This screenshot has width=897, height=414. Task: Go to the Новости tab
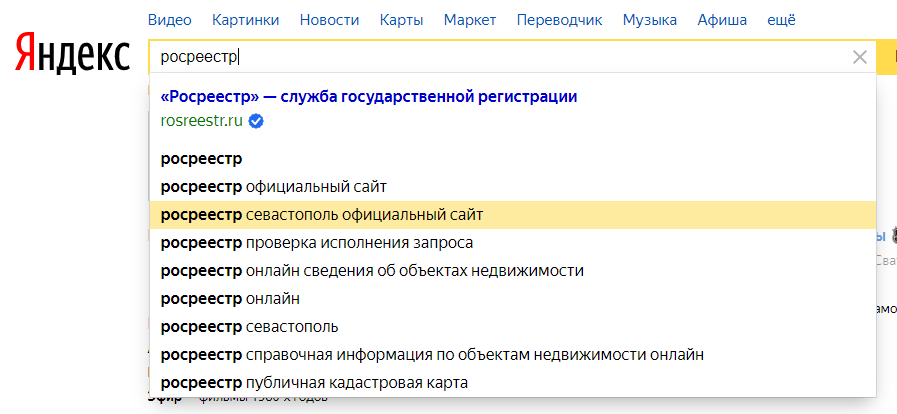330,21
